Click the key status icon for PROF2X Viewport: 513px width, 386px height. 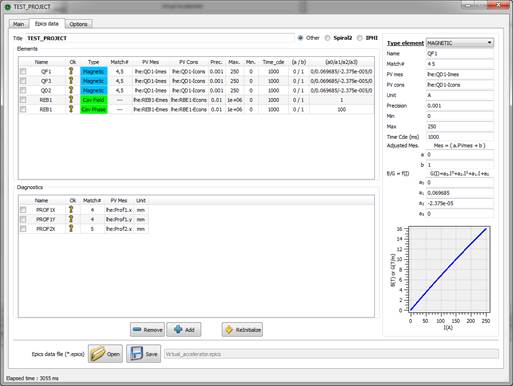(x=71, y=229)
